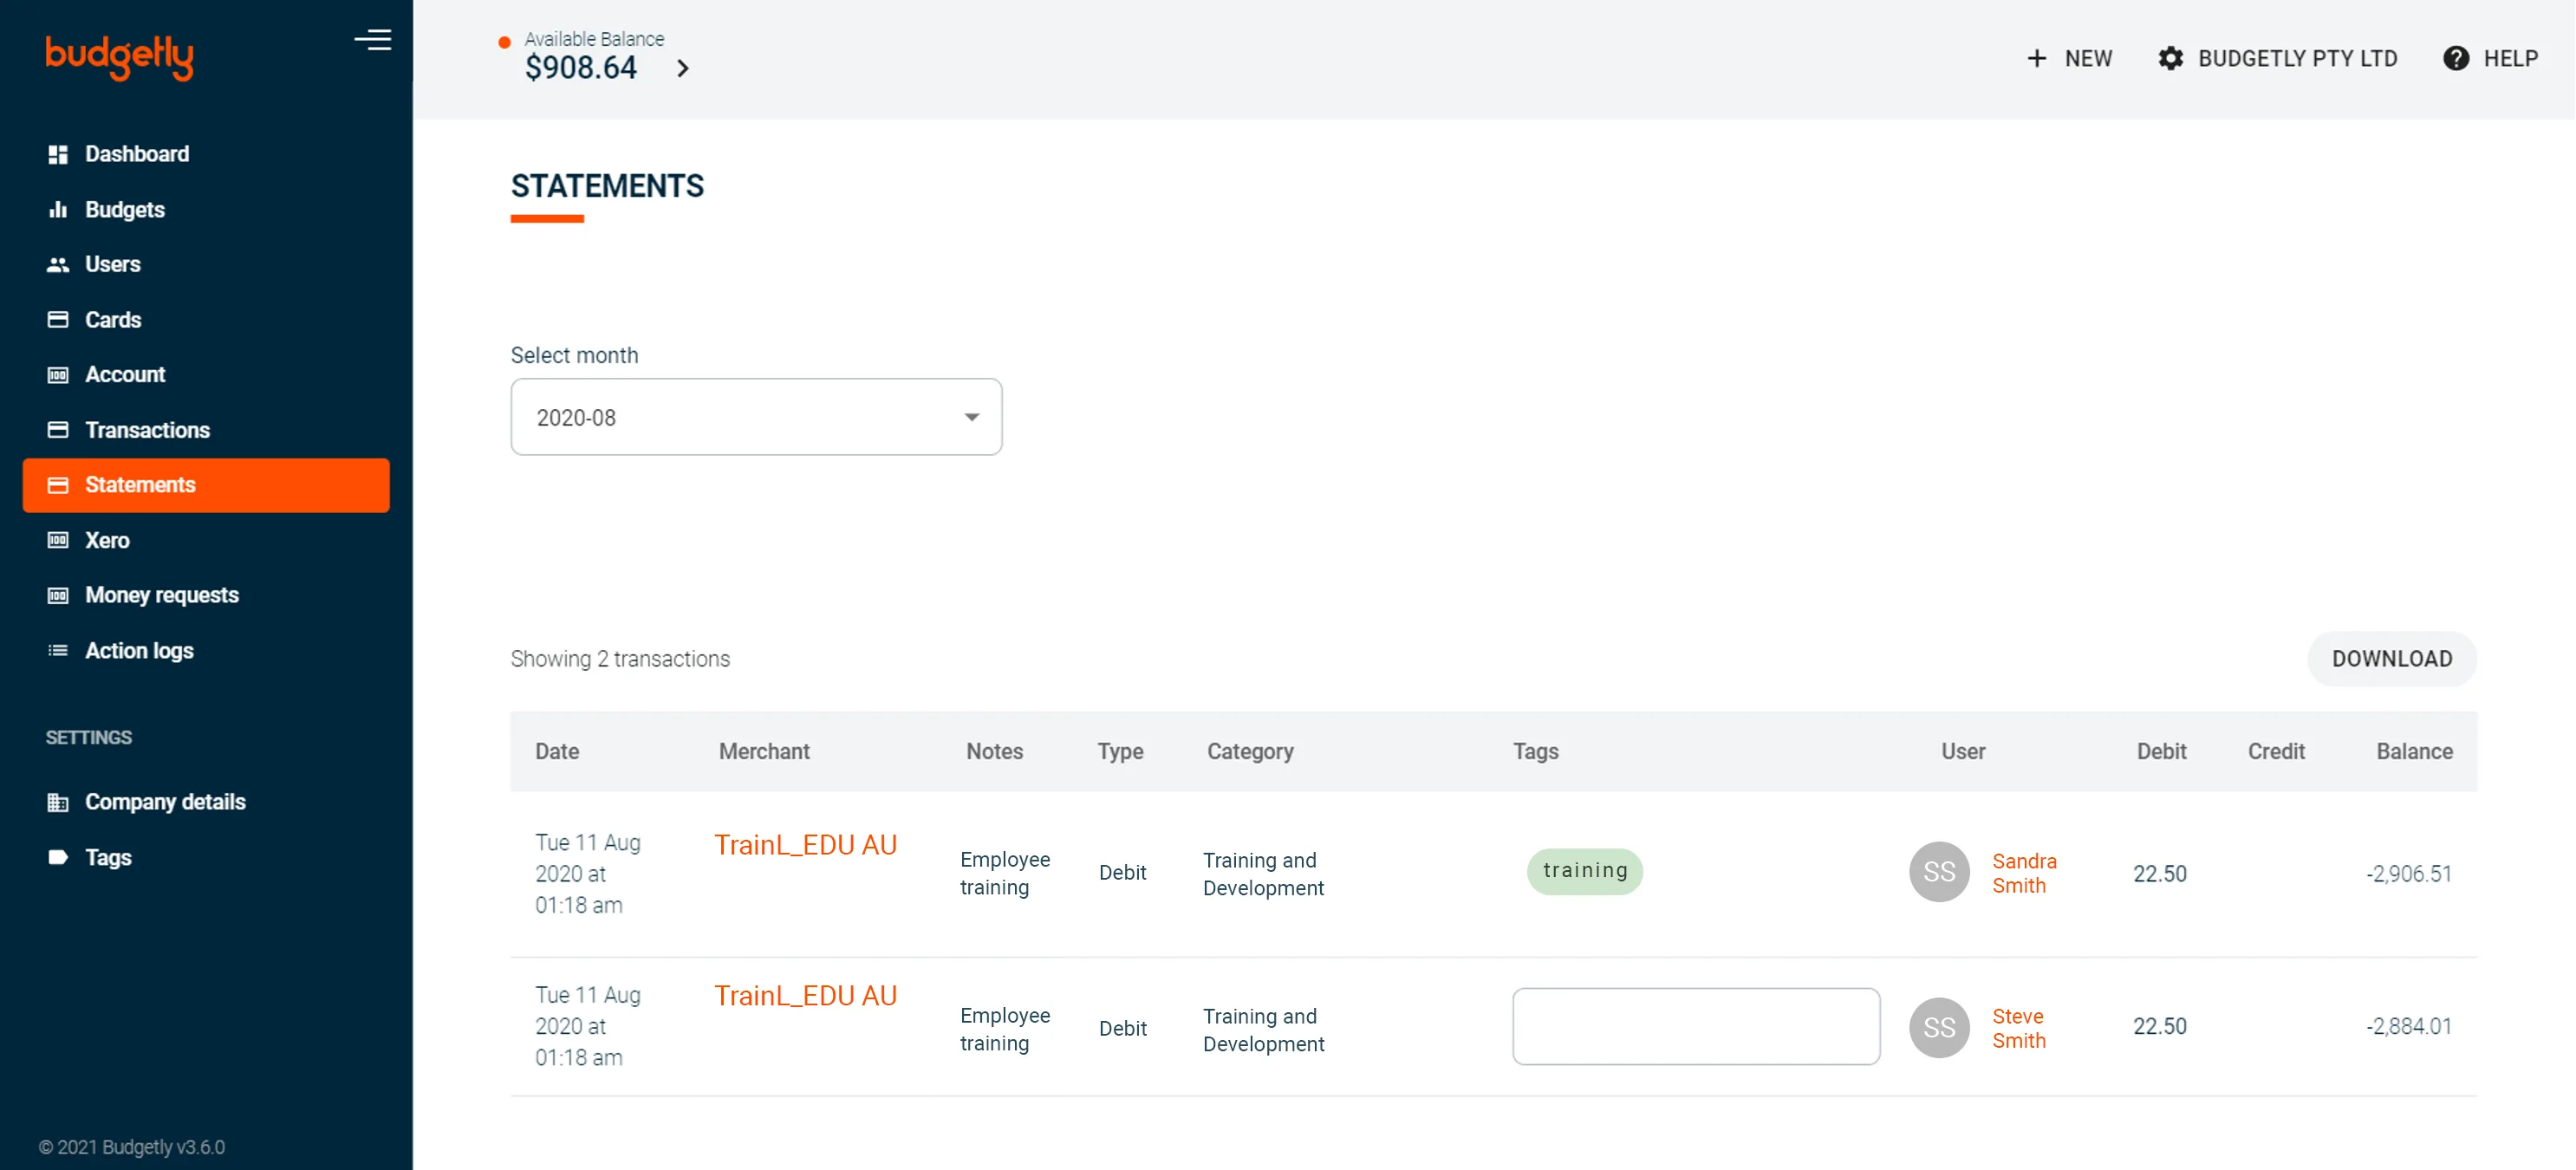
Task: Click the Cards credit card icon
Action: [58, 320]
